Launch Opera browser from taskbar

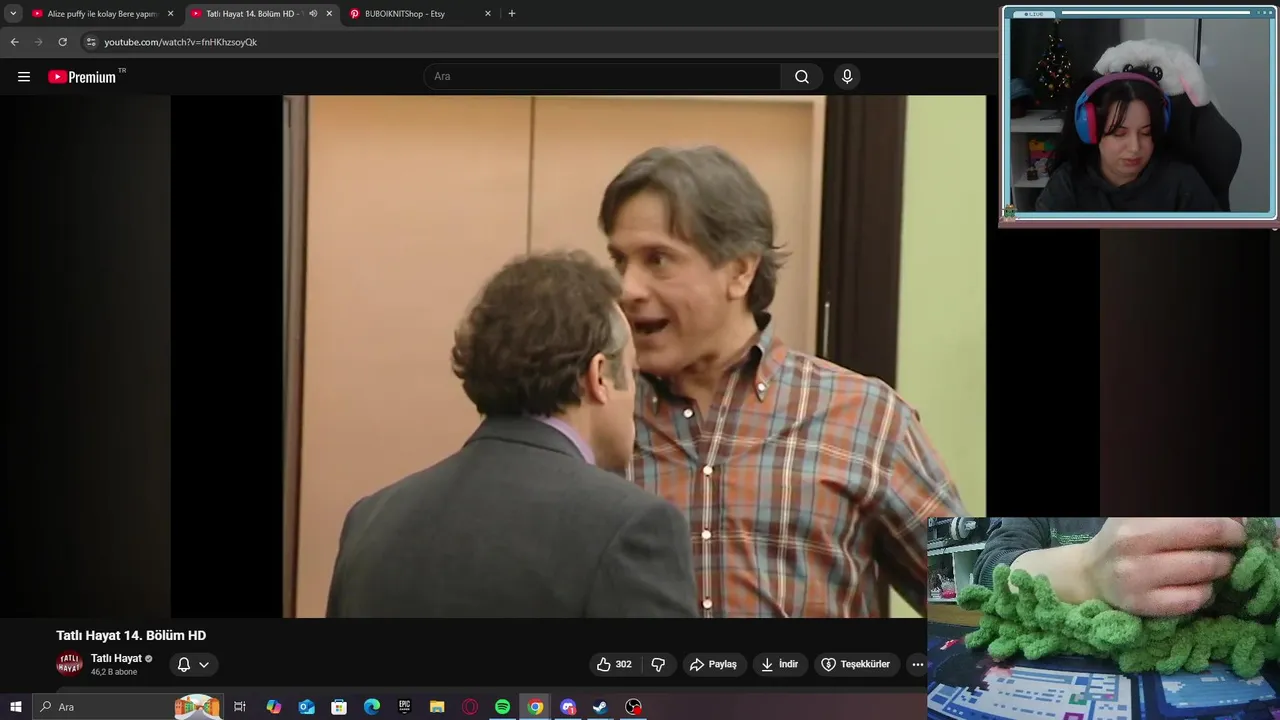point(470,707)
